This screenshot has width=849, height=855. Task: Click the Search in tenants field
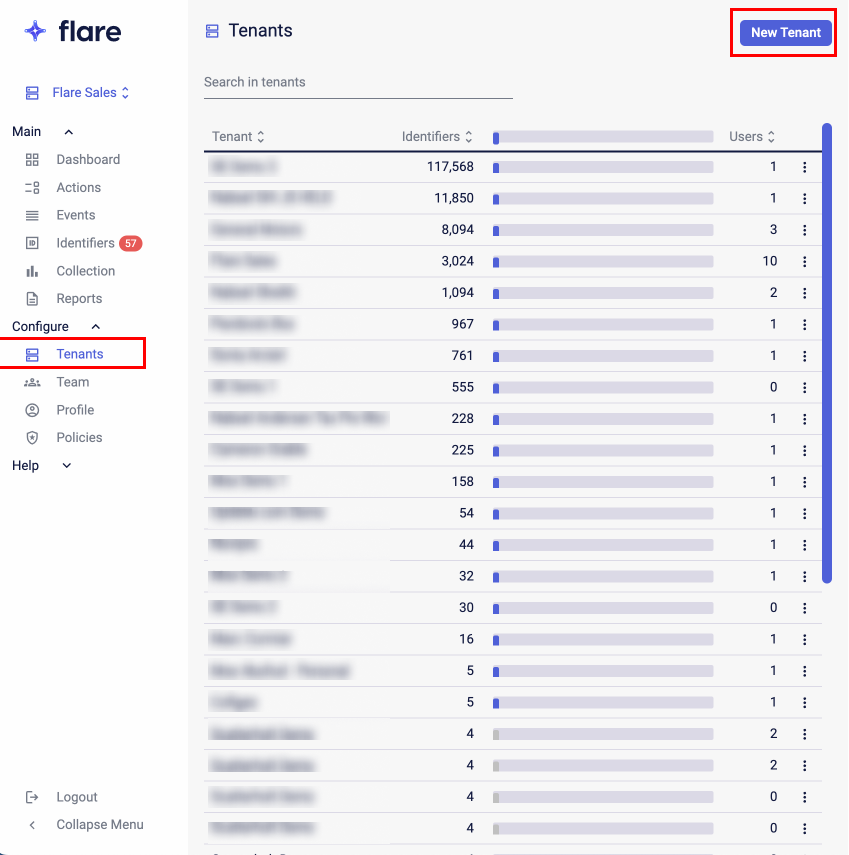point(357,82)
